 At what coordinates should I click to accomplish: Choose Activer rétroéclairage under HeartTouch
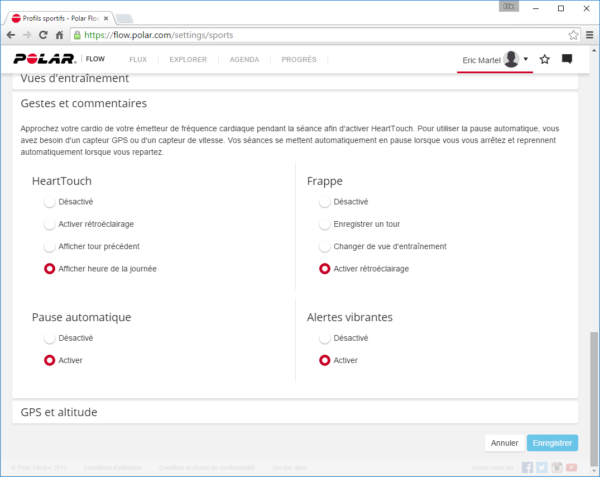pos(49,224)
